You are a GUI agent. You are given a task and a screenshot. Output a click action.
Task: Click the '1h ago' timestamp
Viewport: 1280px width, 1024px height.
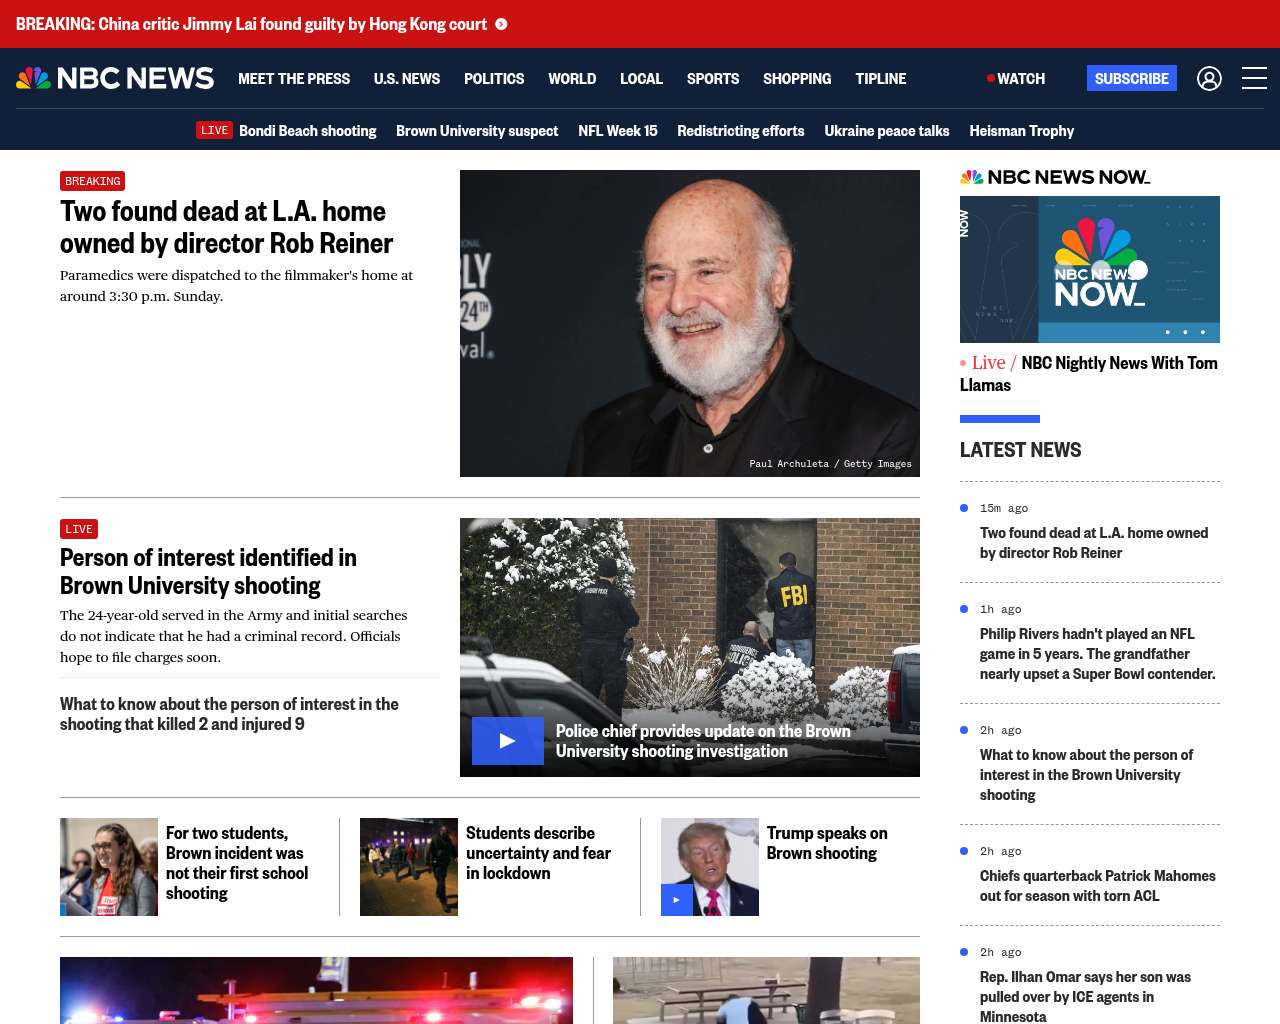pyautogui.click(x=1001, y=609)
